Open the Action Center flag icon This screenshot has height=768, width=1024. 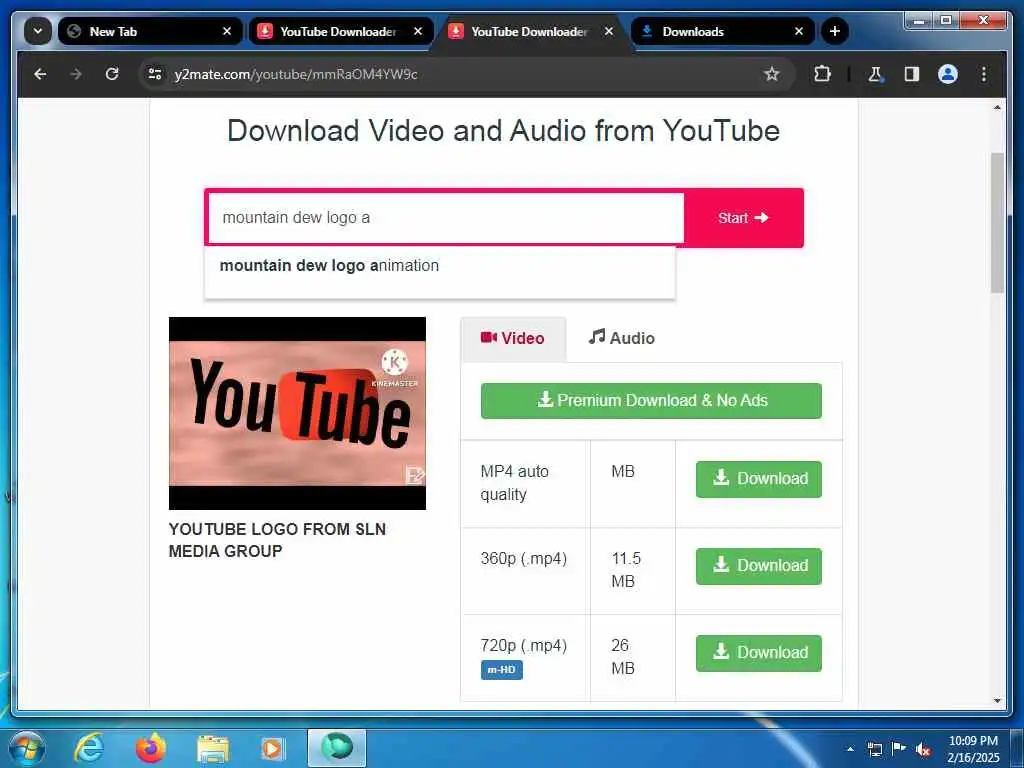click(899, 748)
